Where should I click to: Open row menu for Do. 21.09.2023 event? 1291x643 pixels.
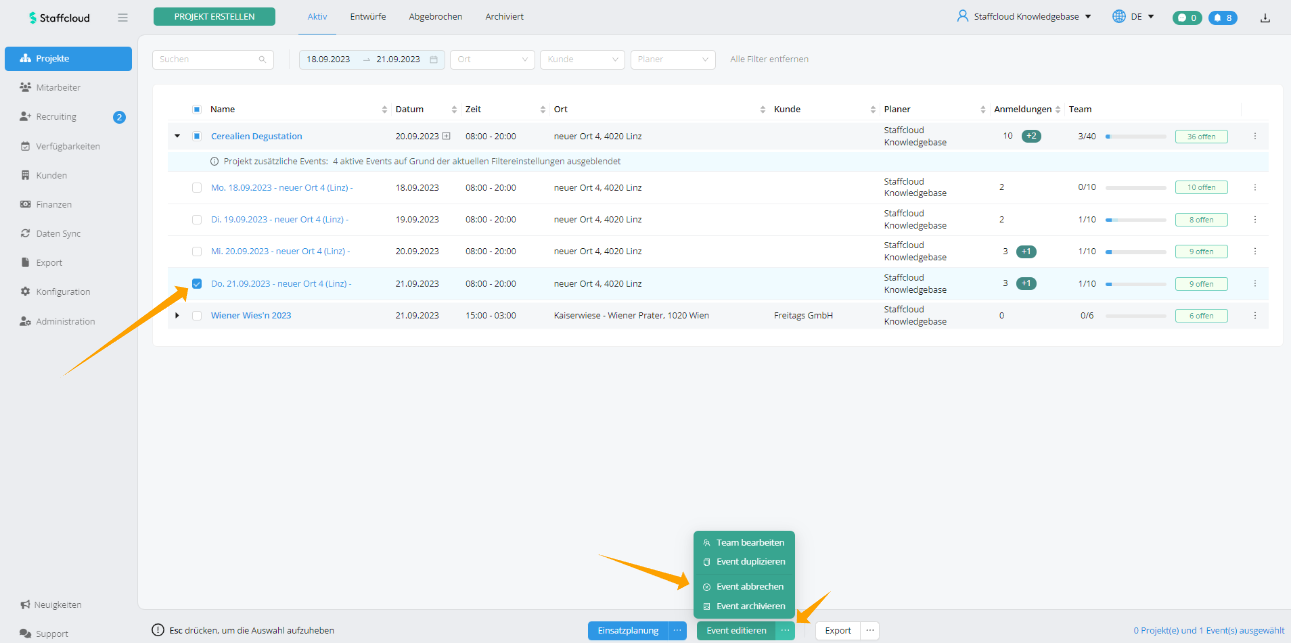coord(1254,283)
